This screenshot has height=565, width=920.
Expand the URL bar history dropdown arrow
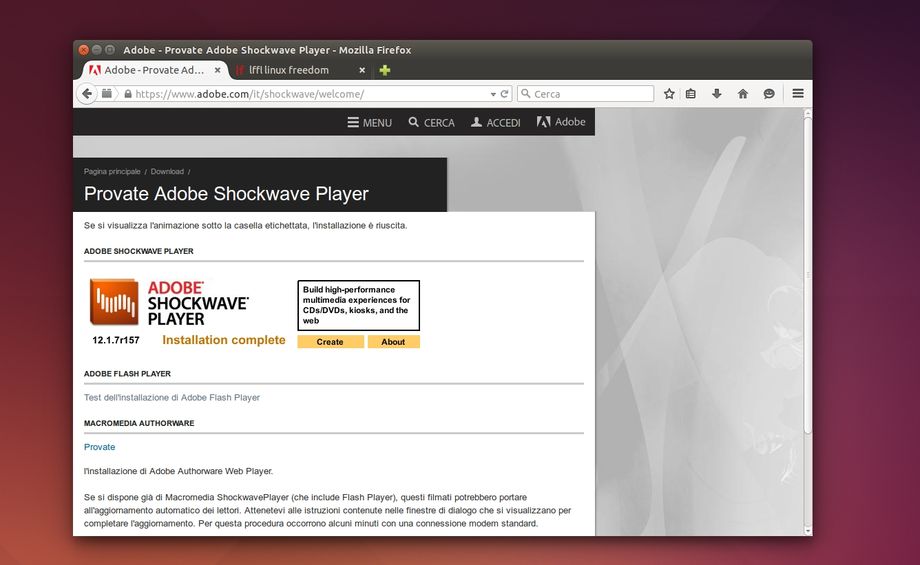[x=492, y=94]
